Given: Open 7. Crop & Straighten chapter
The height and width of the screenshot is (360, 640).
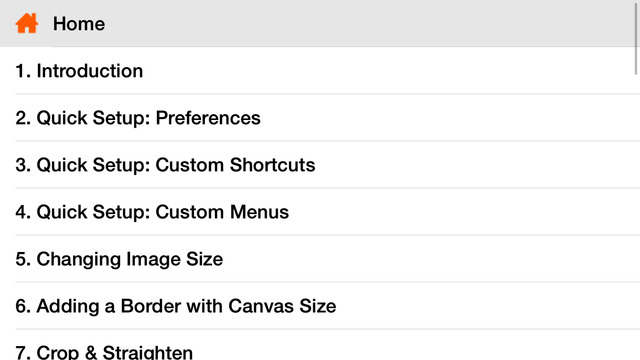Looking at the screenshot, I should click(320, 345).
